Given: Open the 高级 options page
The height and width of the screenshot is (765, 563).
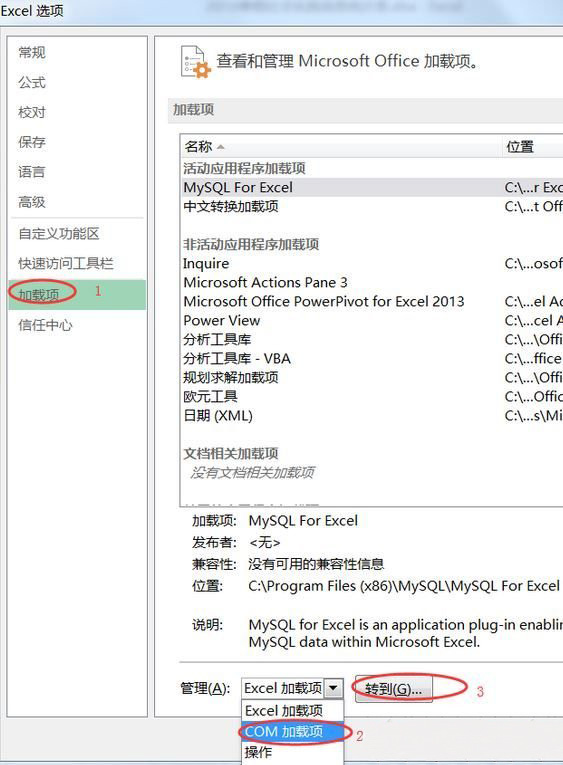Looking at the screenshot, I should pyautogui.click(x=77, y=201).
